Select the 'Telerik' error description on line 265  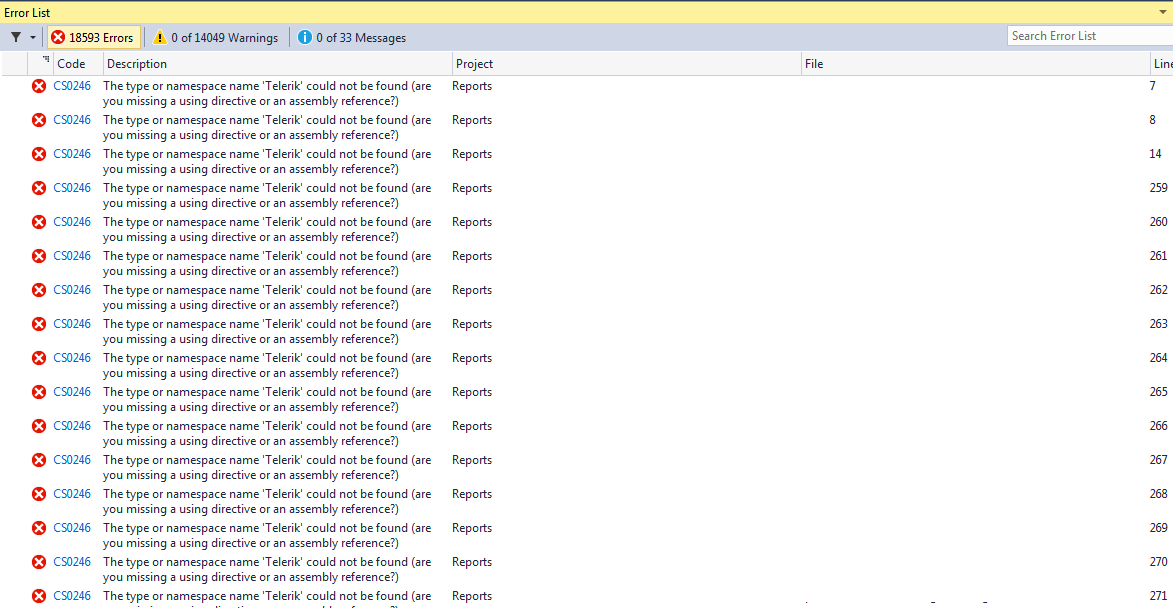click(x=267, y=399)
